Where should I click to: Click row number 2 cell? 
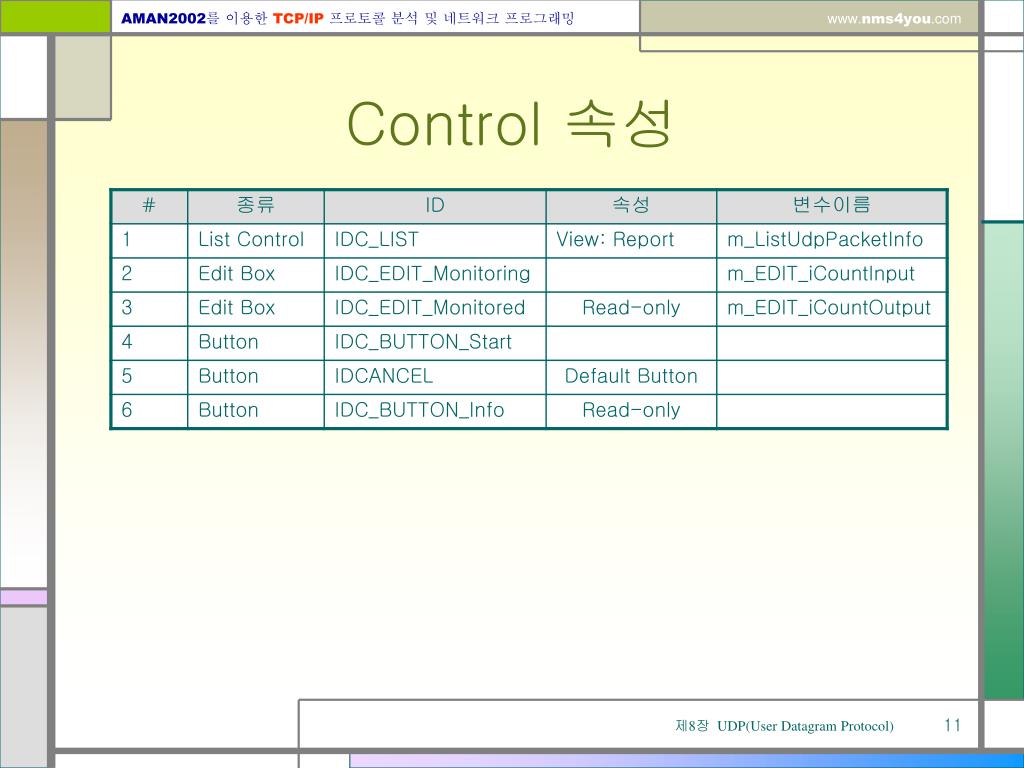tap(150, 274)
